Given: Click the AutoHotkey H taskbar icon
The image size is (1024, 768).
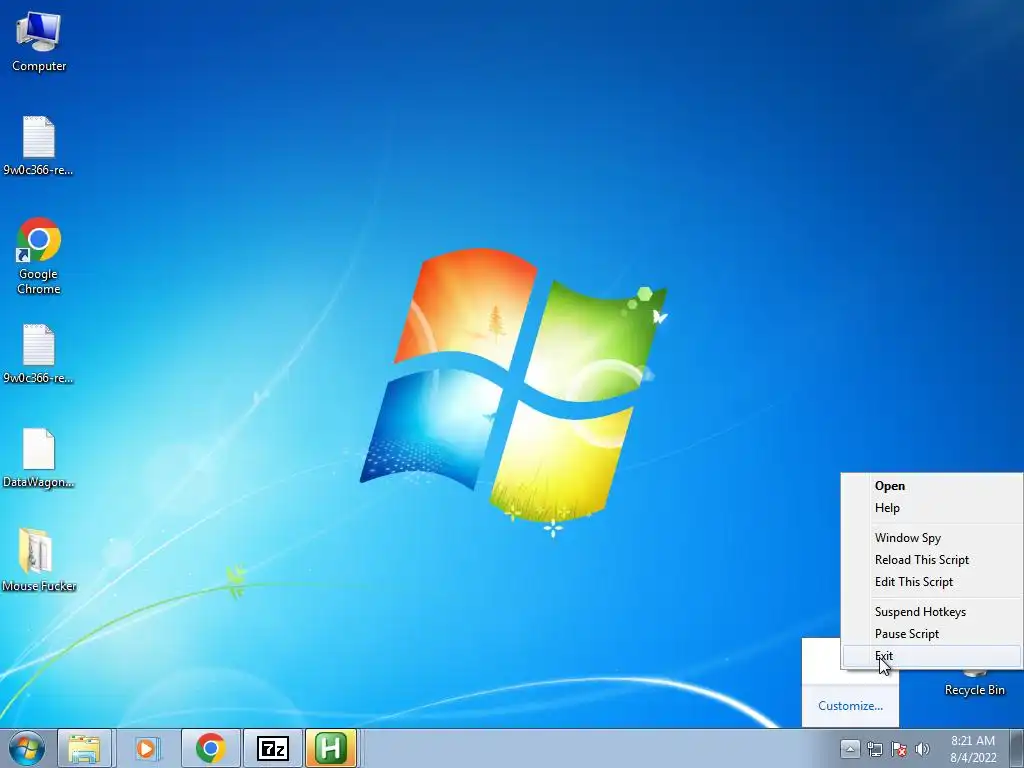Looking at the screenshot, I should [x=331, y=748].
